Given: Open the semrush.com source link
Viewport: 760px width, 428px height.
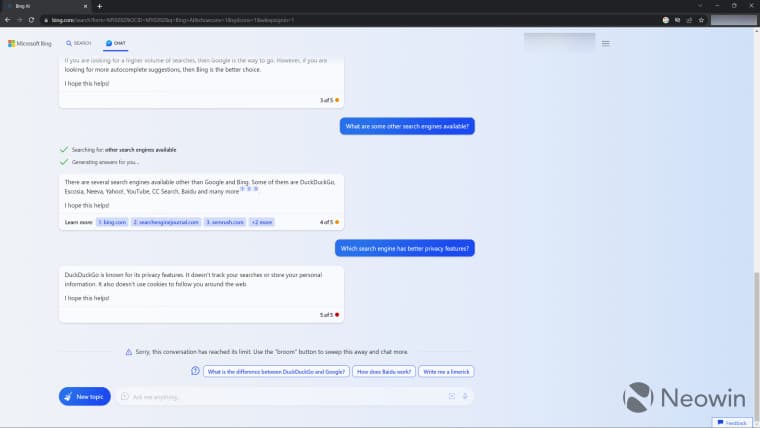Looking at the screenshot, I should [225, 222].
